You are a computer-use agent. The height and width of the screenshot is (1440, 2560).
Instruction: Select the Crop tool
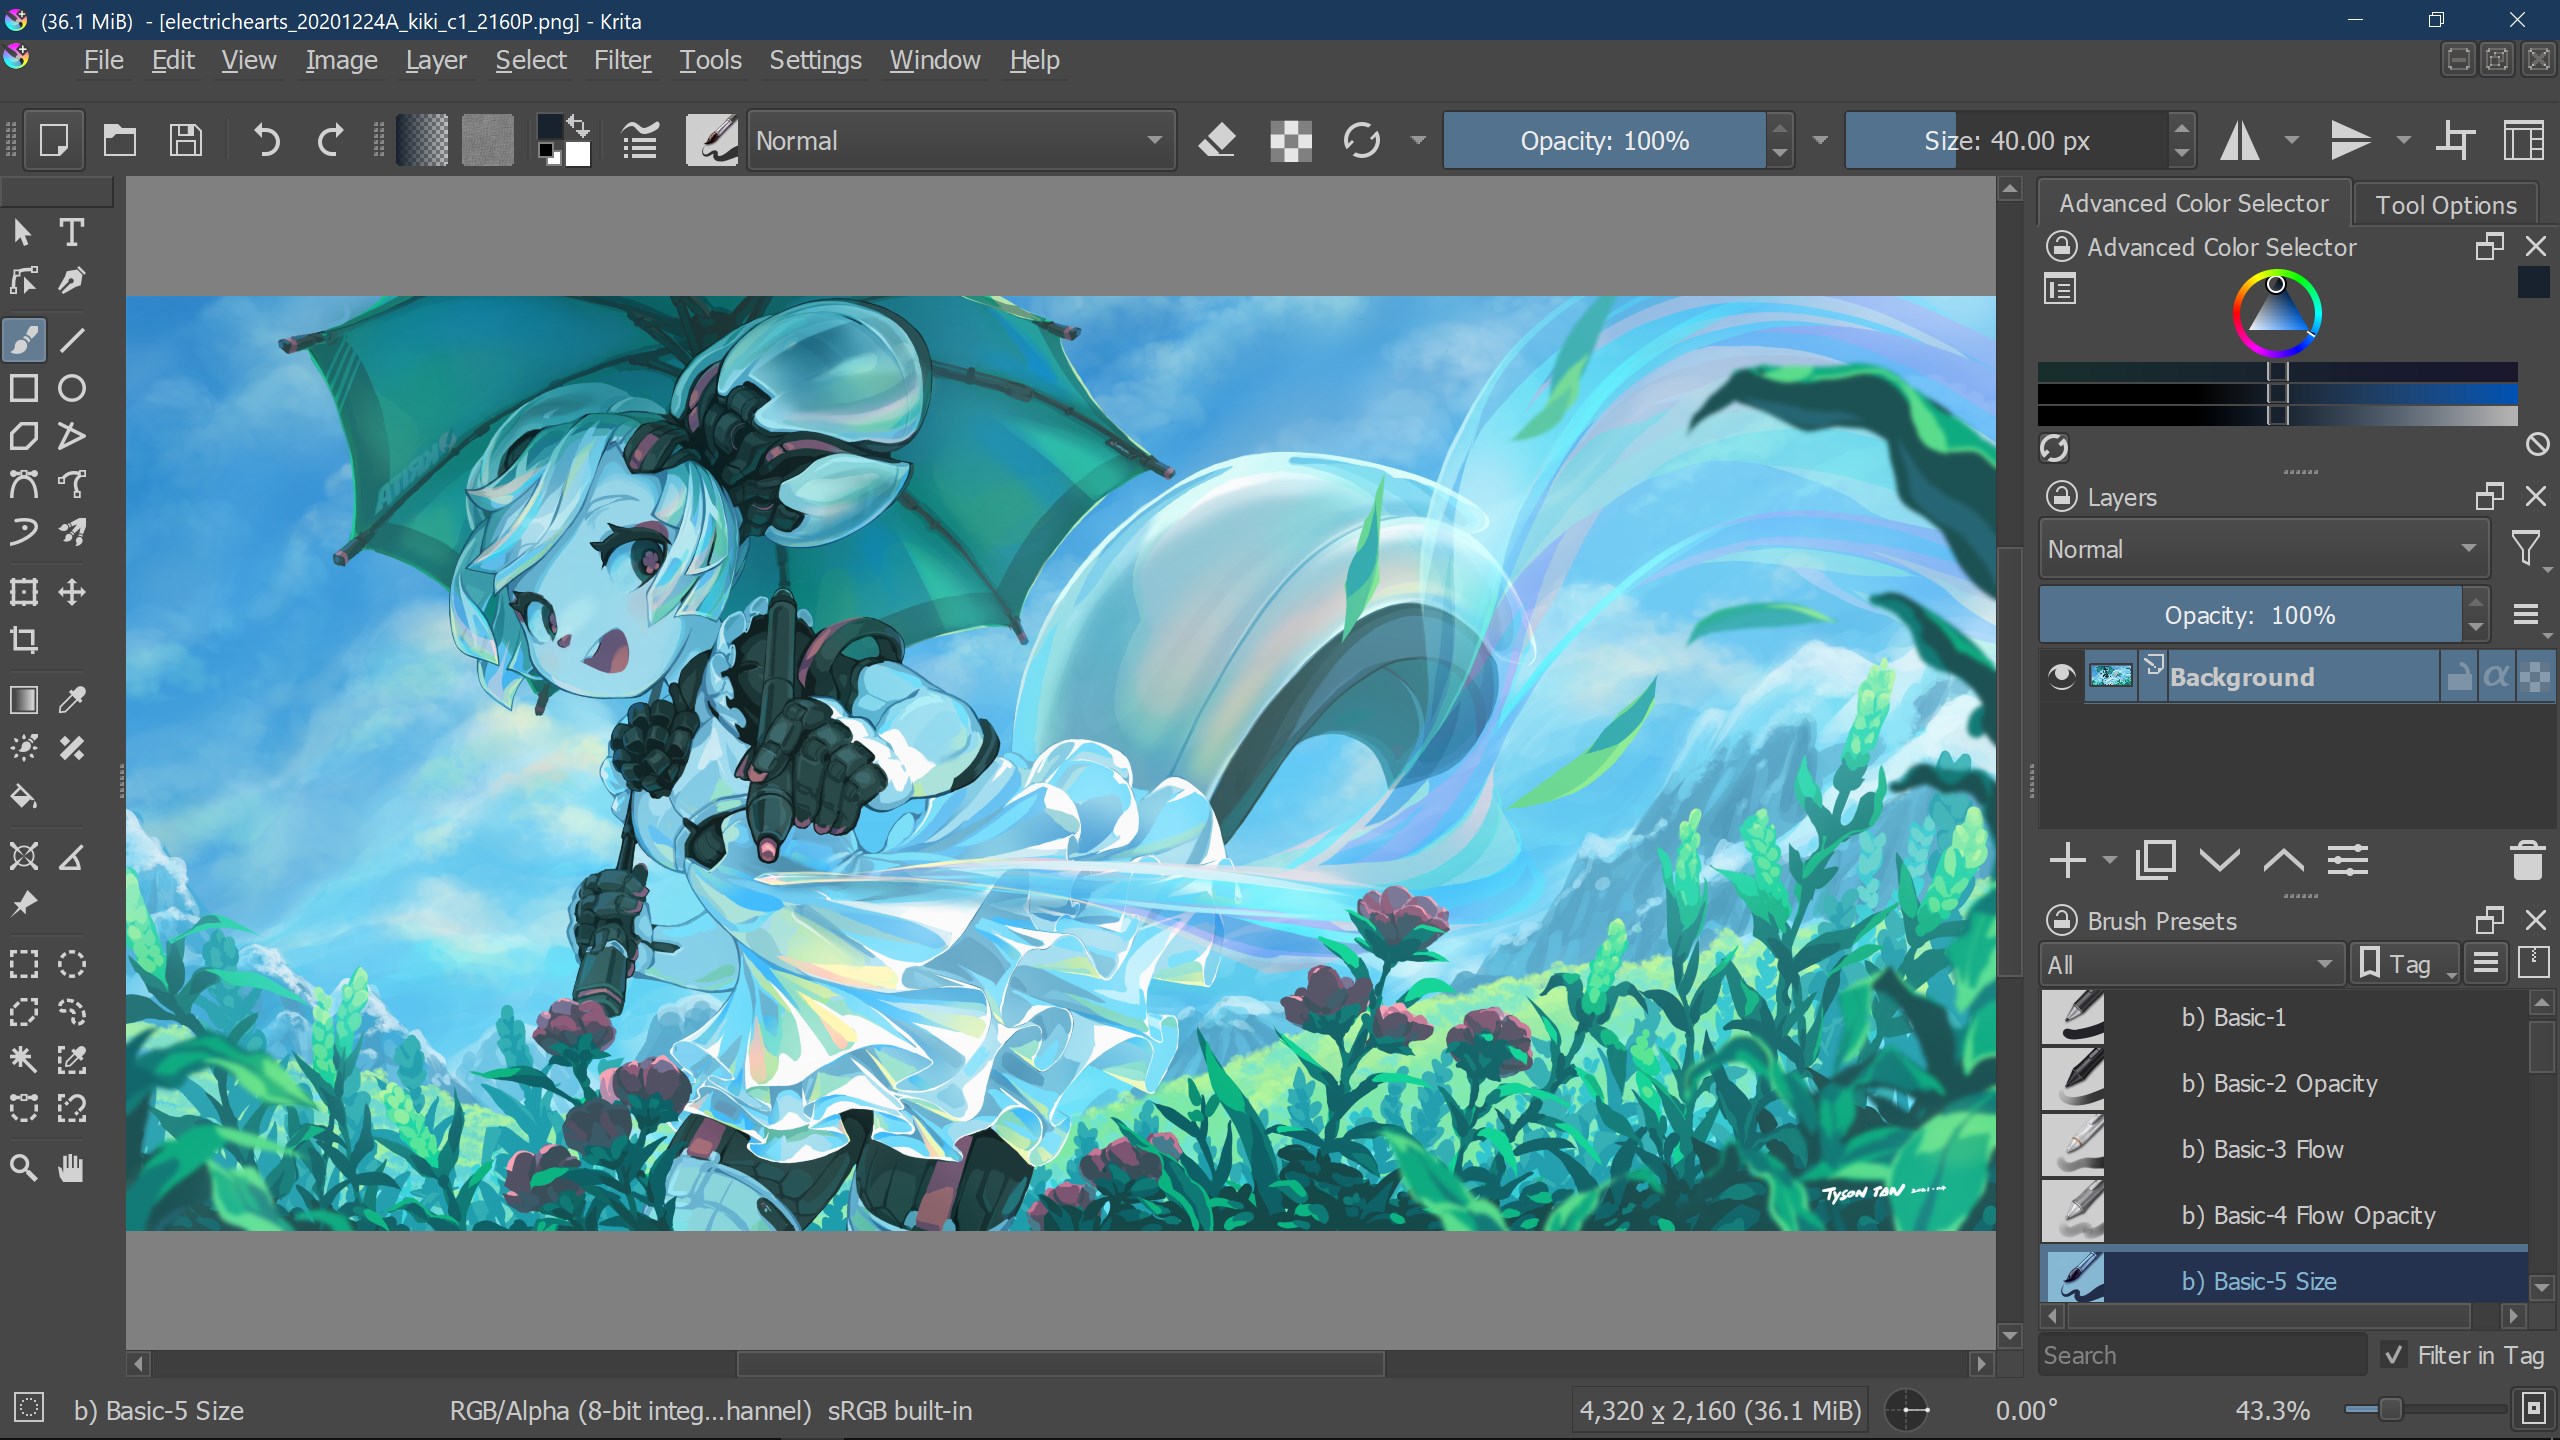[x=24, y=641]
